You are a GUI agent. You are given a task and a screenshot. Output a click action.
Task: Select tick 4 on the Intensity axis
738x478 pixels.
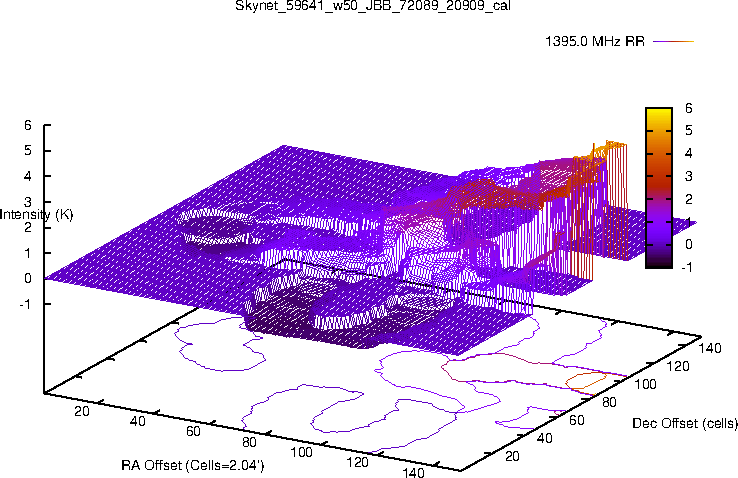tap(28, 176)
